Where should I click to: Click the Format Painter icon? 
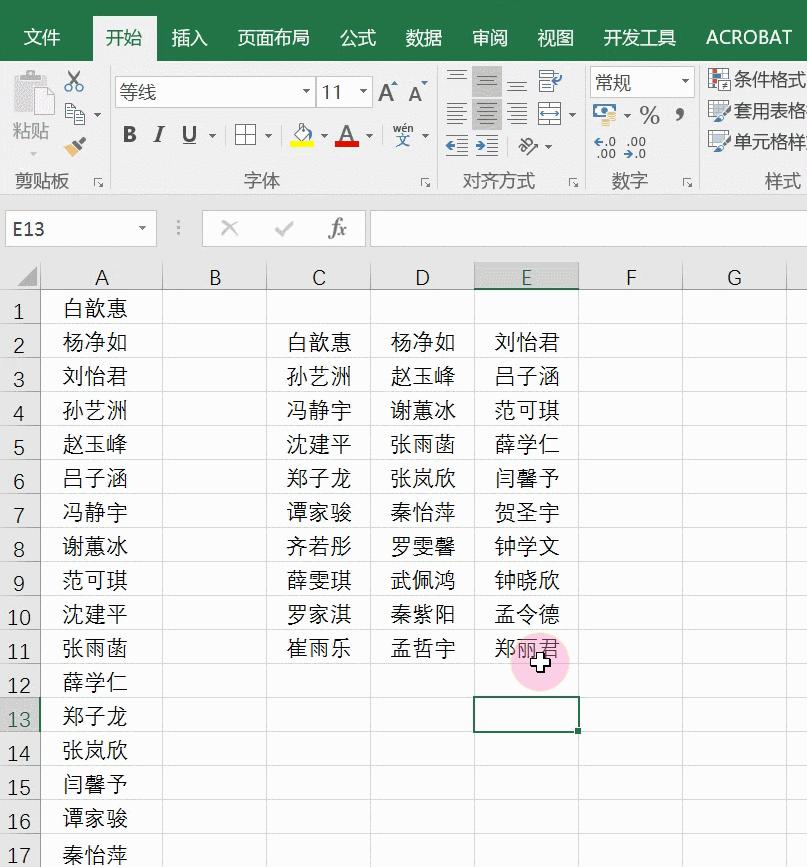74,145
